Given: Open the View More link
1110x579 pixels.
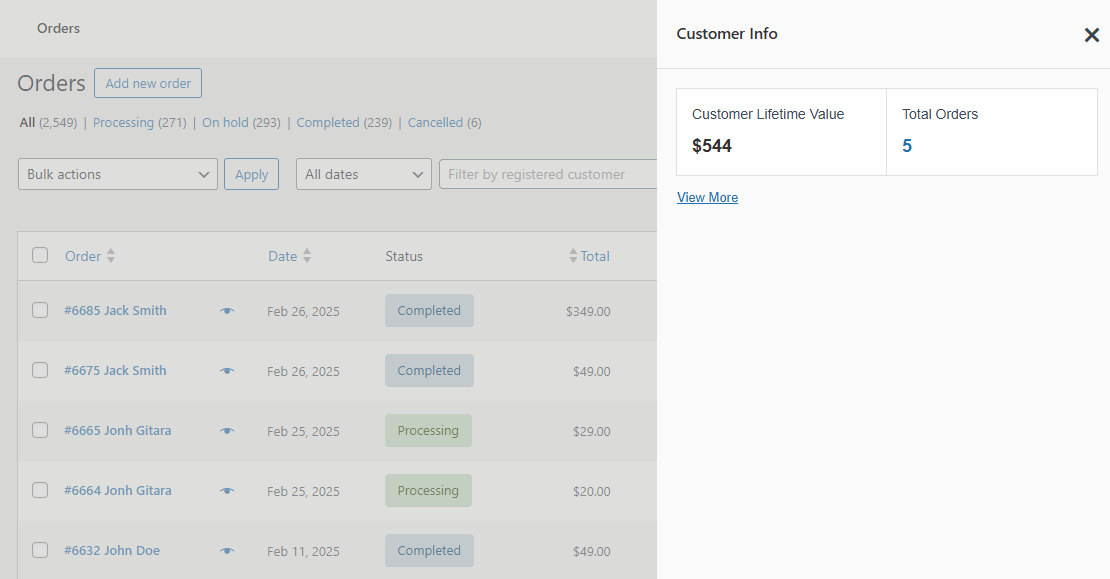Looking at the screenshot, I should (x=707, y=197).
